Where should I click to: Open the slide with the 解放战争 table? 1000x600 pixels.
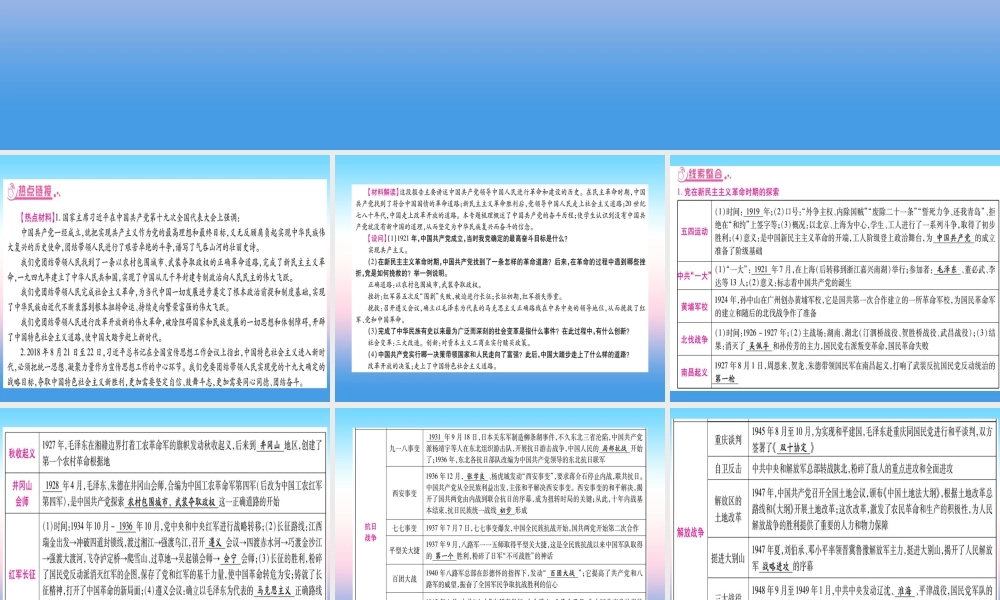tap(835, 504)
